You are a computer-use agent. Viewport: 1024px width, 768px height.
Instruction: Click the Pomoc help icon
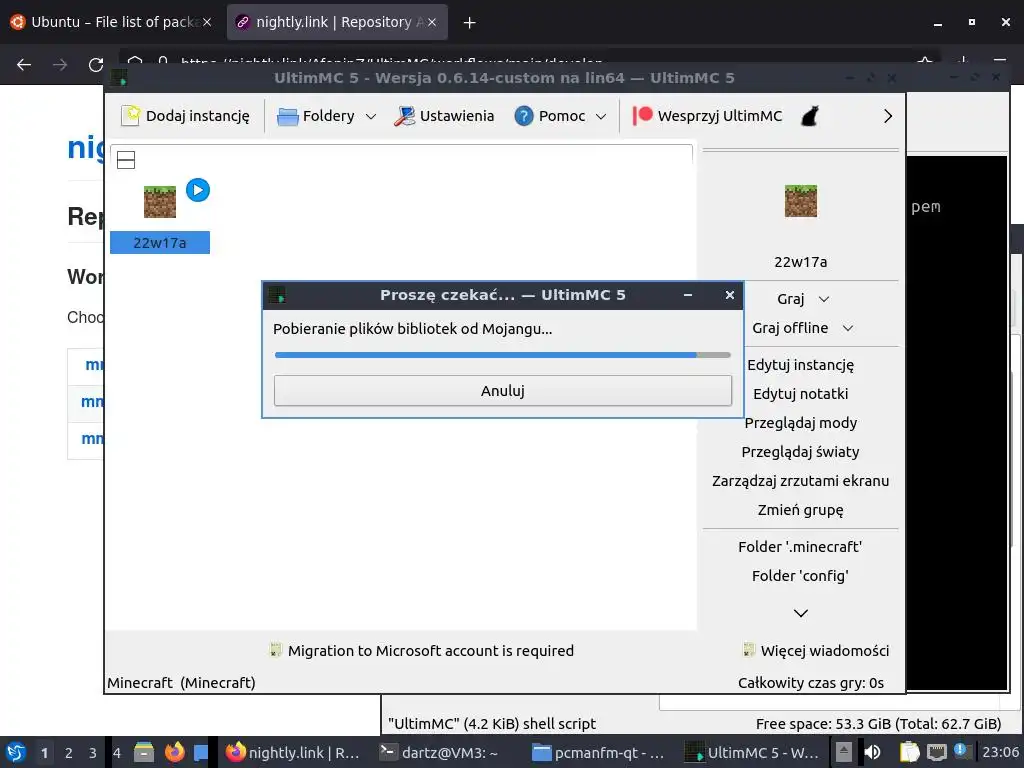(524, 116)
